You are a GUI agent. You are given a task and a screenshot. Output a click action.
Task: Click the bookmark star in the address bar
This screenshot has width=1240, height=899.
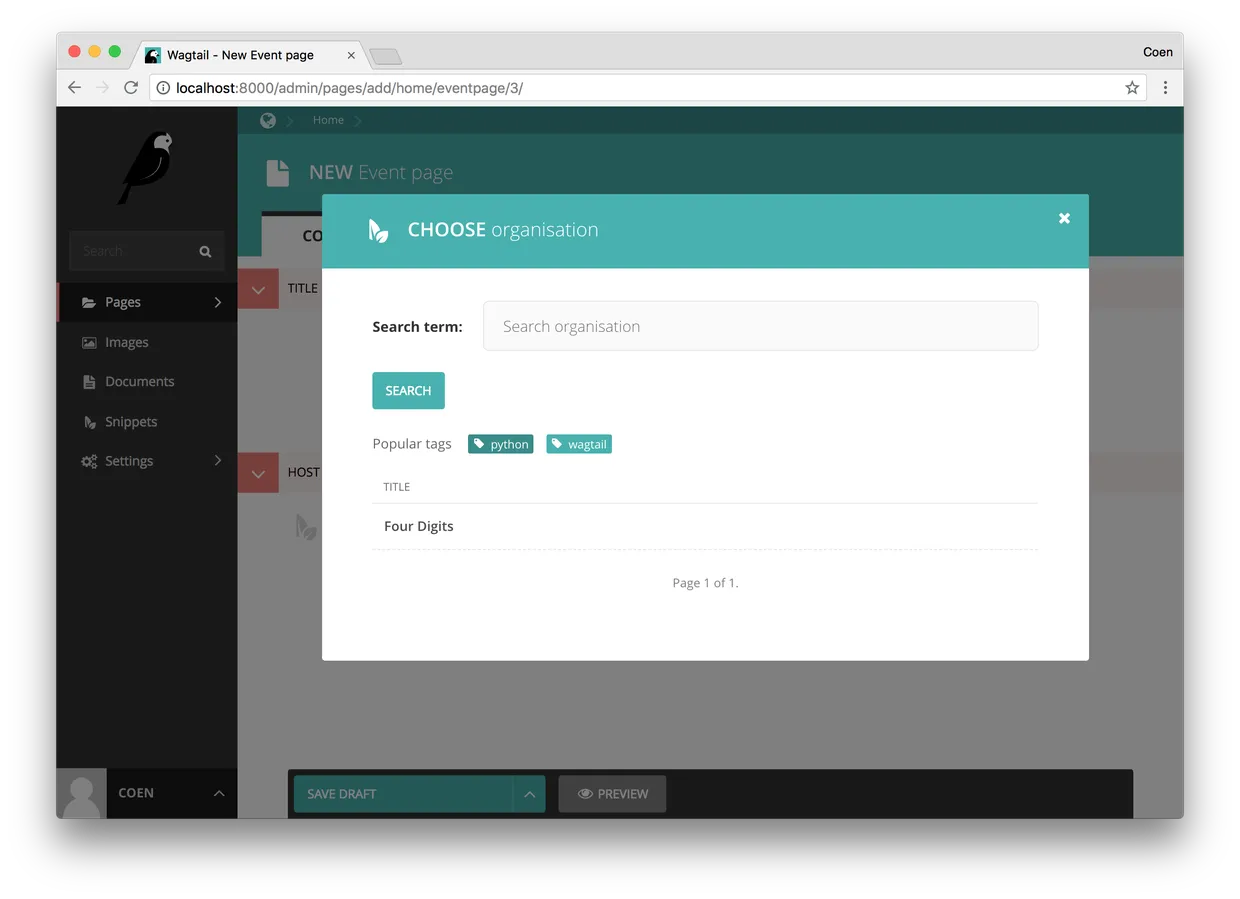[1132, 87]
